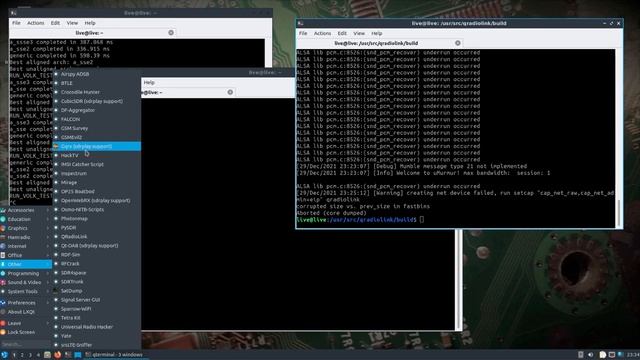Close the live@live tab in top-left terminal
This screenshot has height=360, width=640.
pos(171,33)
